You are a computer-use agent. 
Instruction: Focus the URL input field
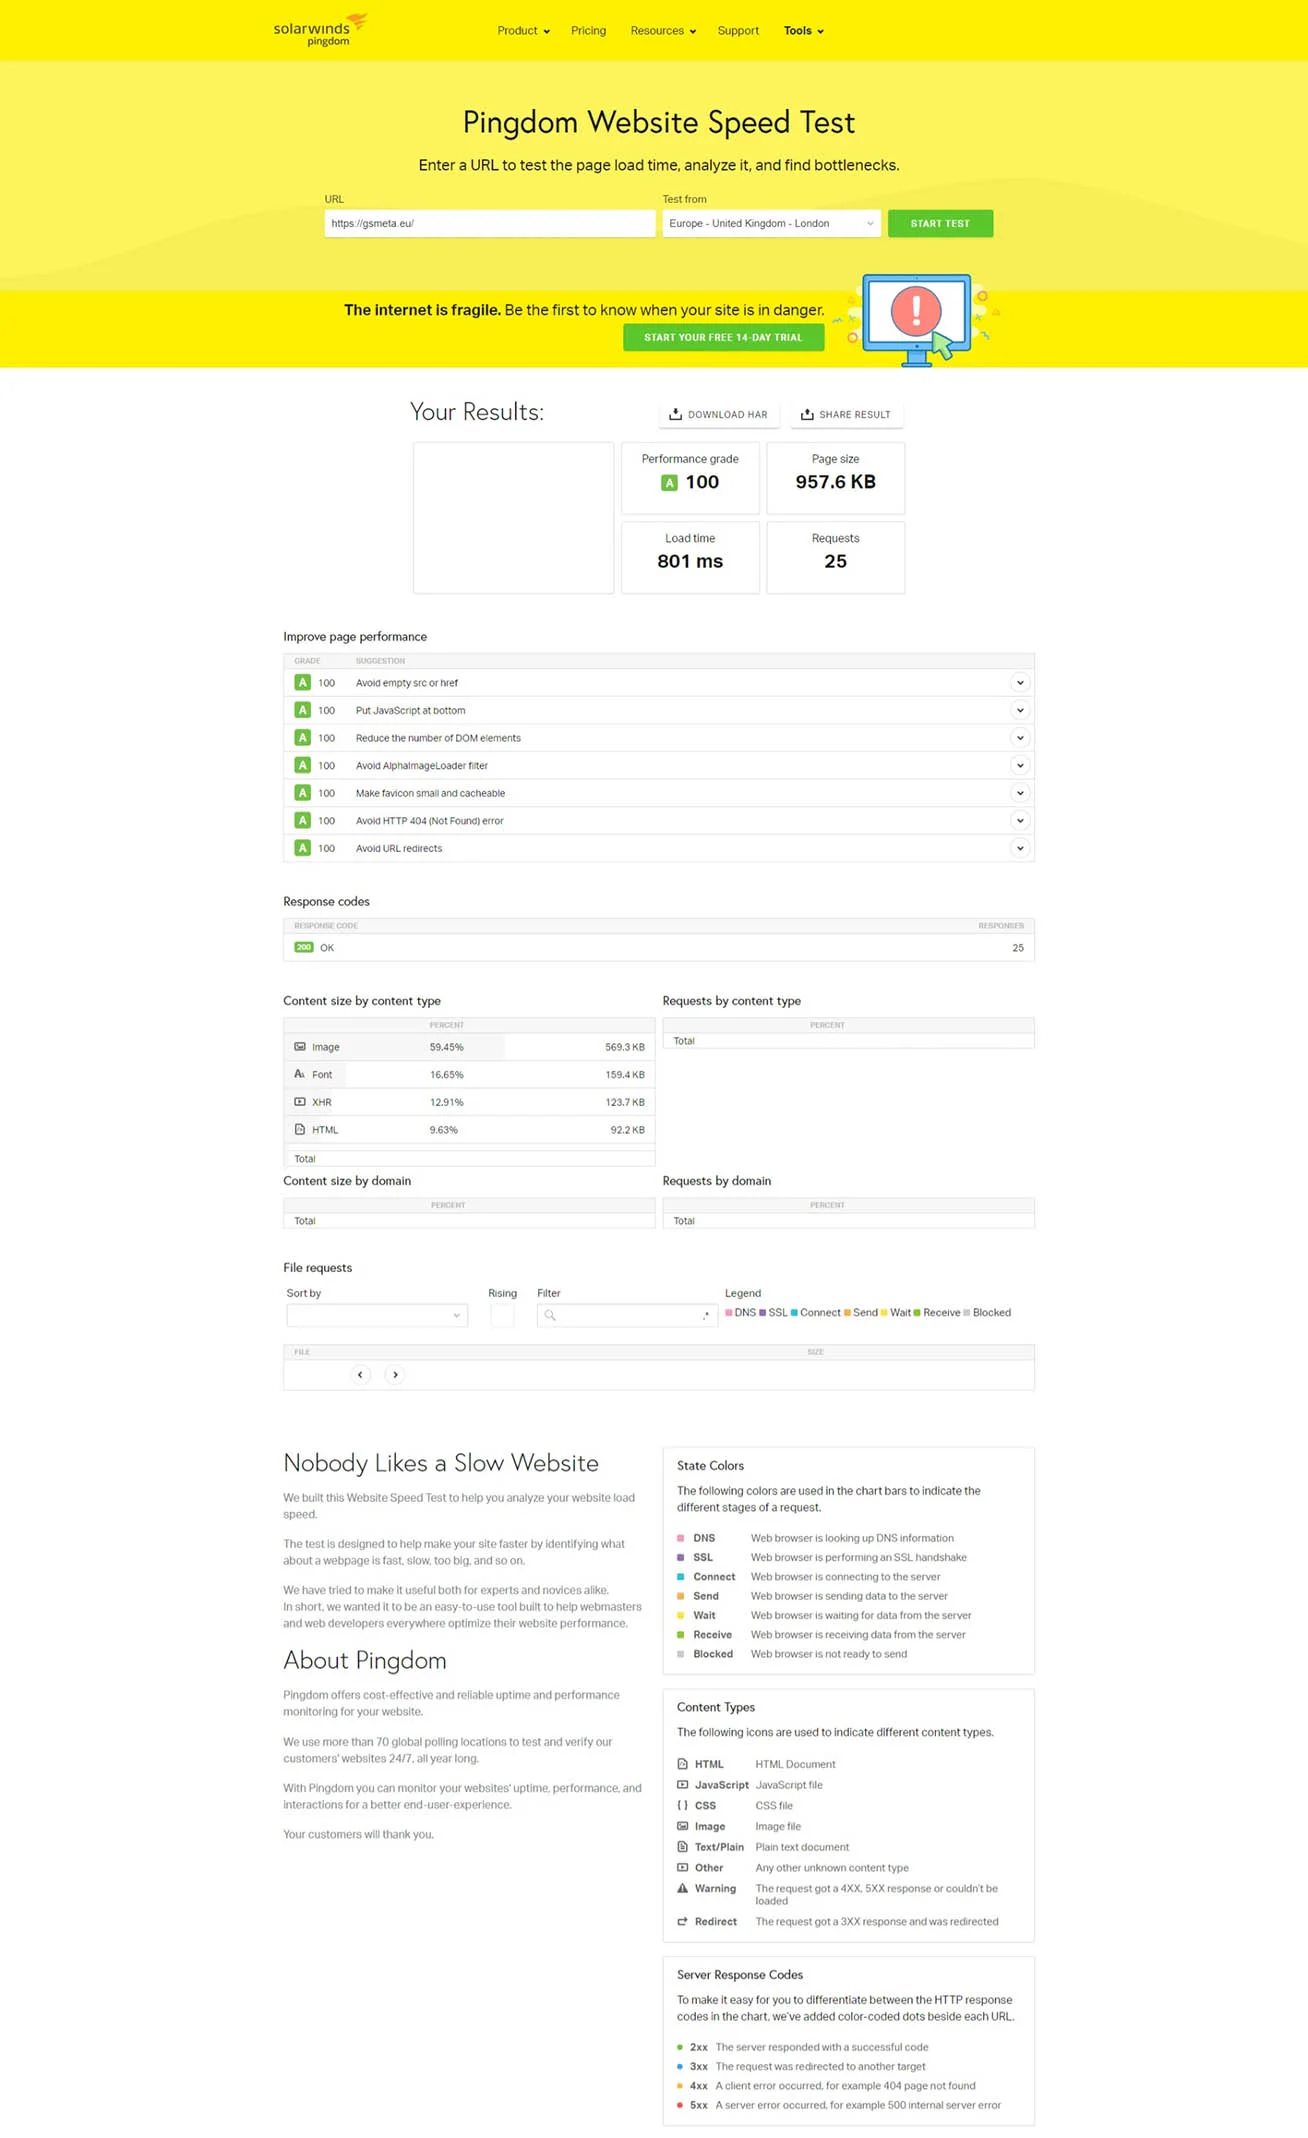tap(489, 223)
